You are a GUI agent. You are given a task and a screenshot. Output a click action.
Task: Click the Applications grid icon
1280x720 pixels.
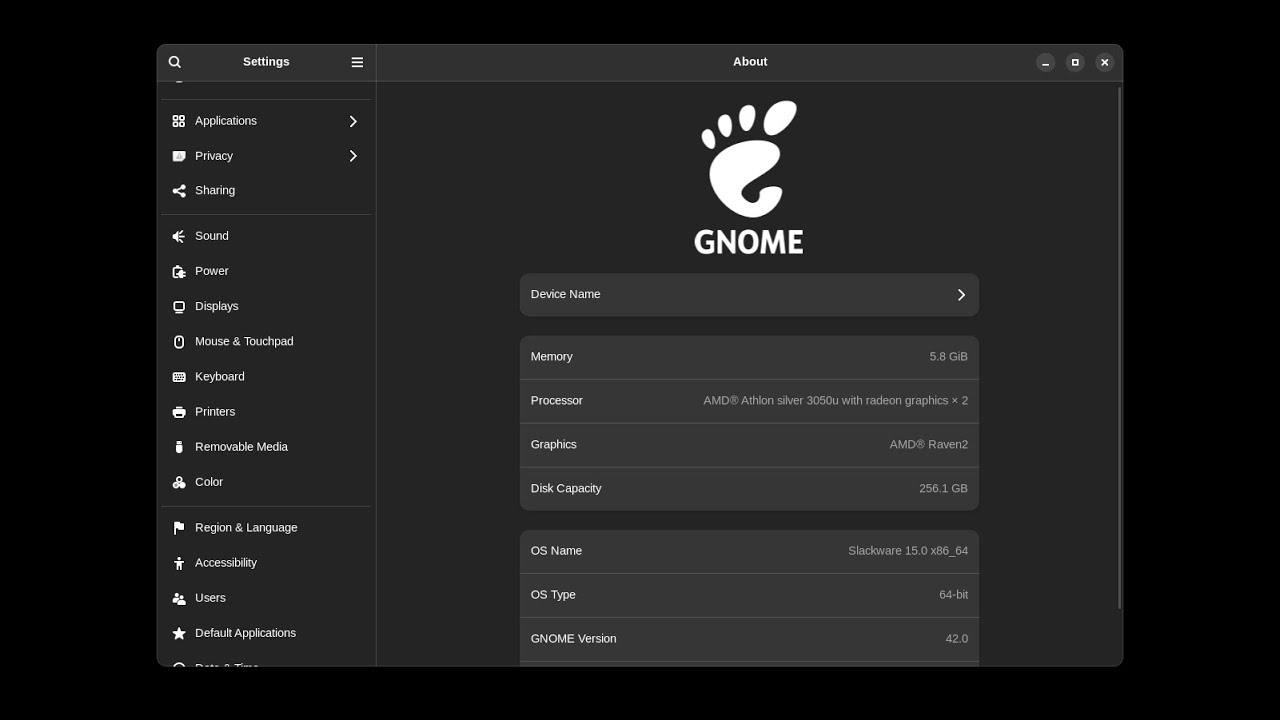click(179, 121)
